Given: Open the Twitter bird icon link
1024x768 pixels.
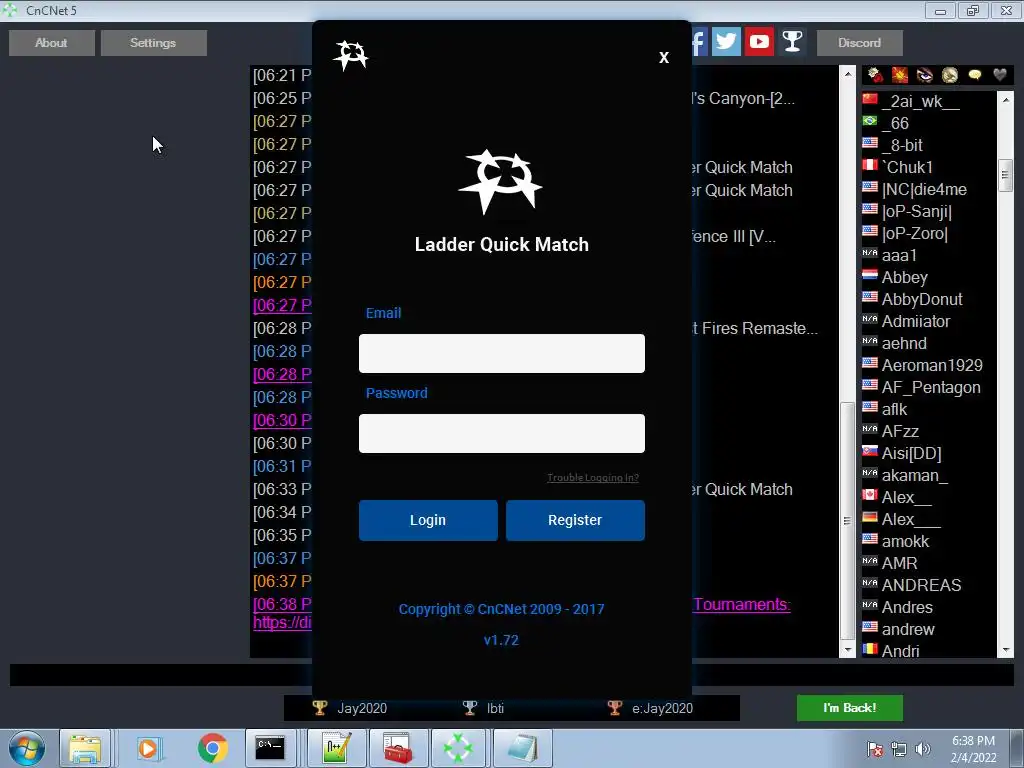Looking at the screenshot, I should [x=726, y=42].
